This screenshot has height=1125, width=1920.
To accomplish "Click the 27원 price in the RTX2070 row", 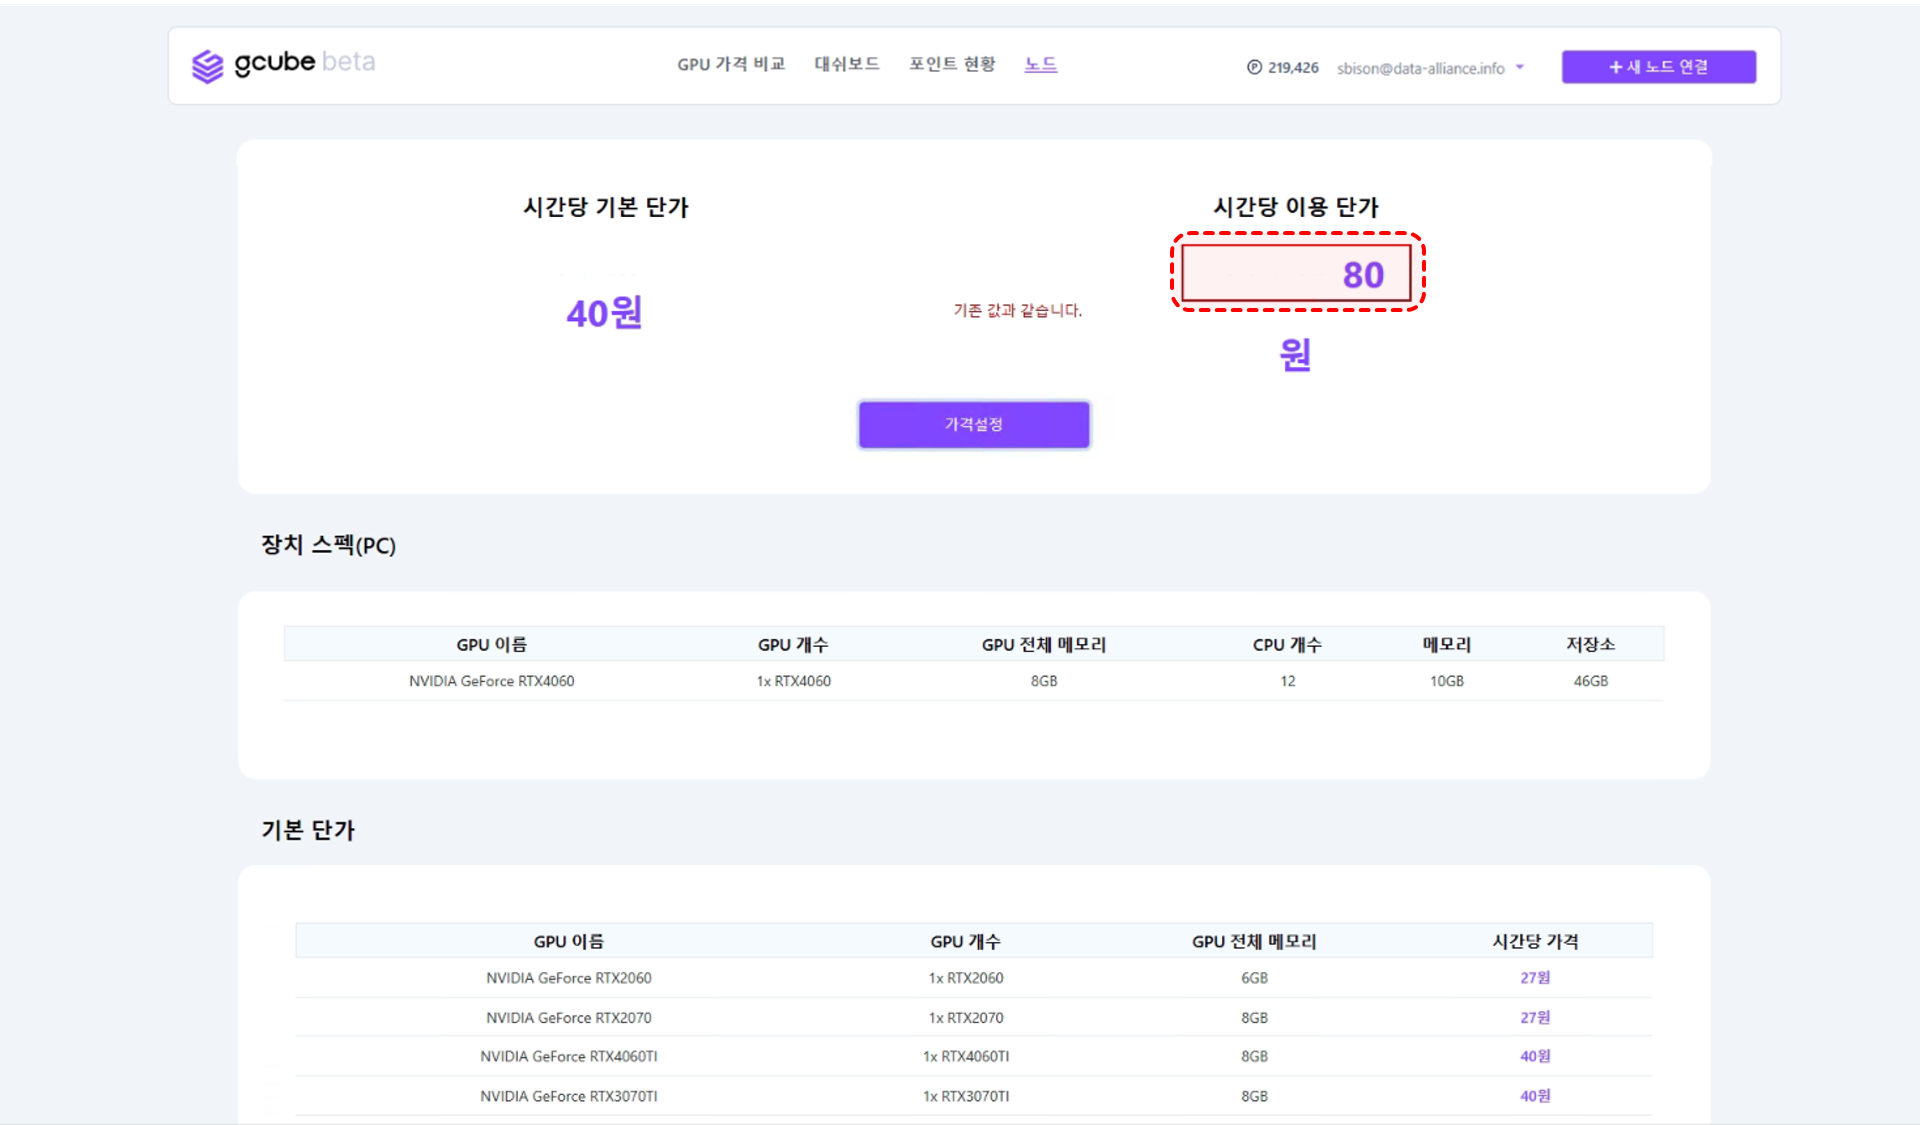I will coord(1535,1018).
